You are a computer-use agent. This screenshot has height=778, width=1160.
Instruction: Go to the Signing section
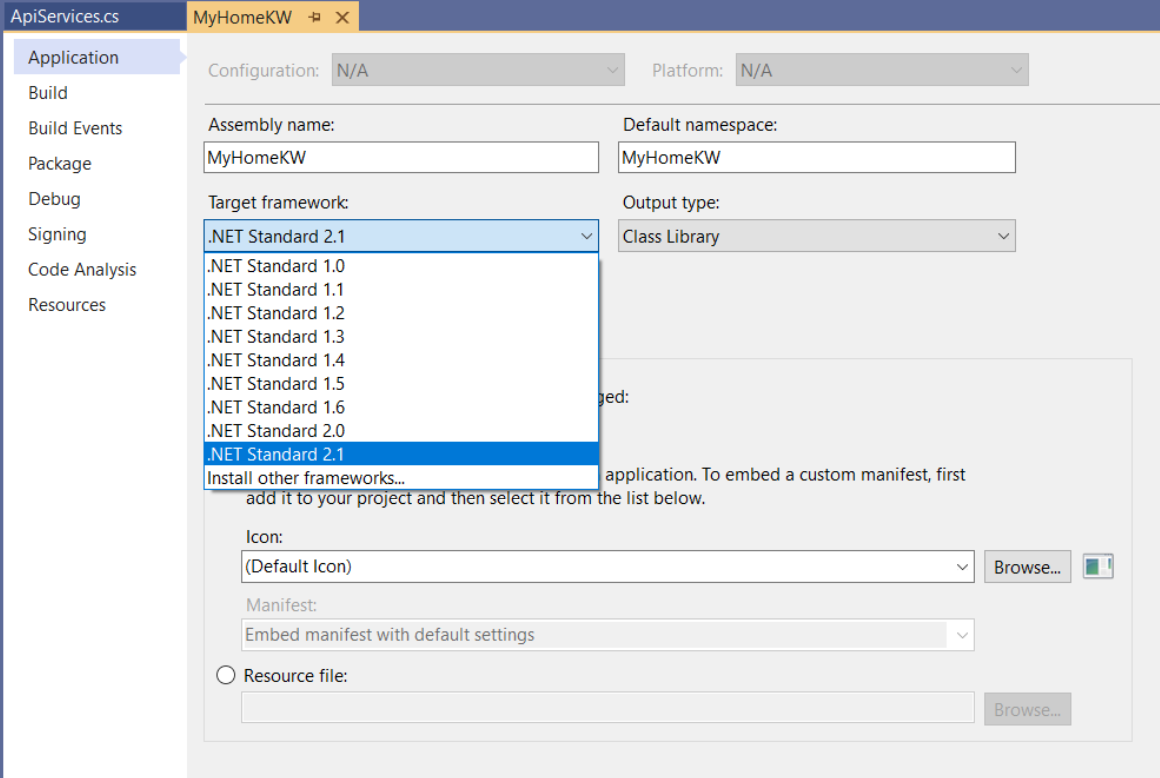pos(57,234)
